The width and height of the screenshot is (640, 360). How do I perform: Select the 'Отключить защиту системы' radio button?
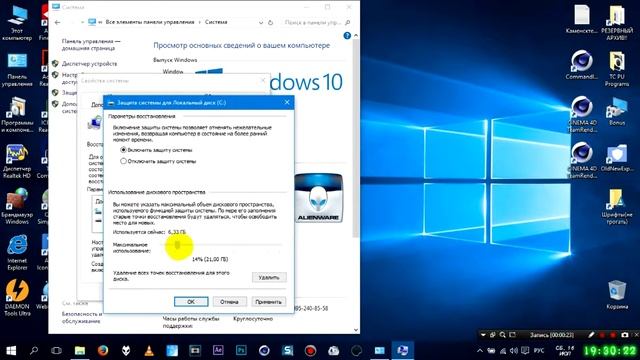pos(123,161)
